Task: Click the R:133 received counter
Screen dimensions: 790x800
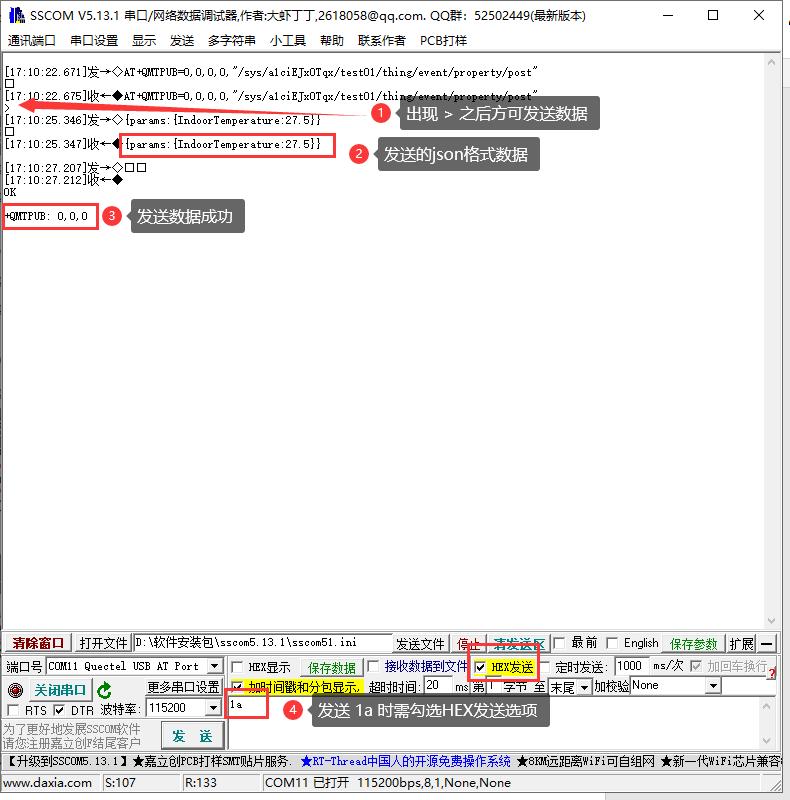Action: coord(201,783)
